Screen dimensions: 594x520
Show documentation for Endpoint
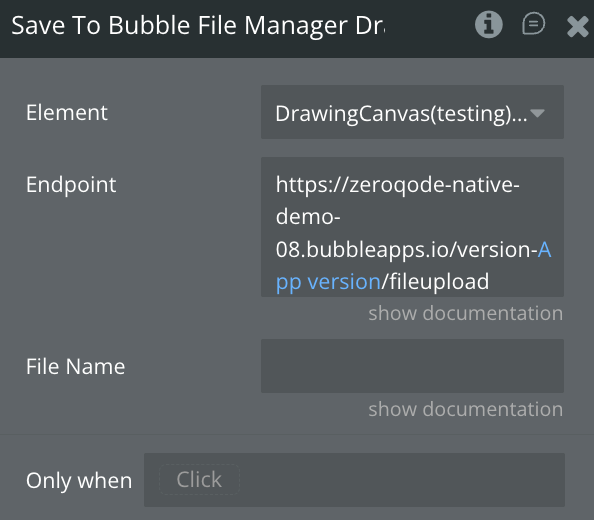coord(466,313)
